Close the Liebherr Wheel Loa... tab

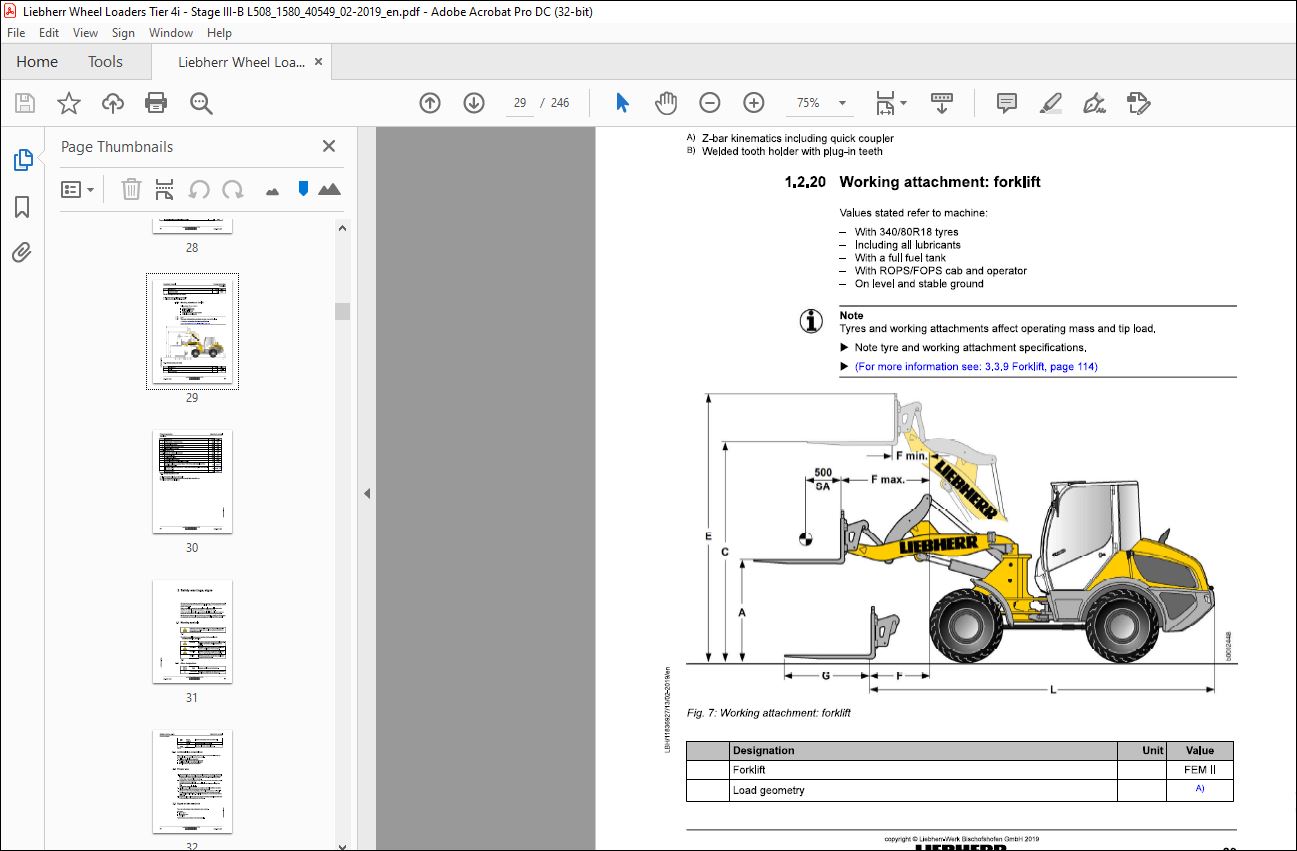[318, 62]
